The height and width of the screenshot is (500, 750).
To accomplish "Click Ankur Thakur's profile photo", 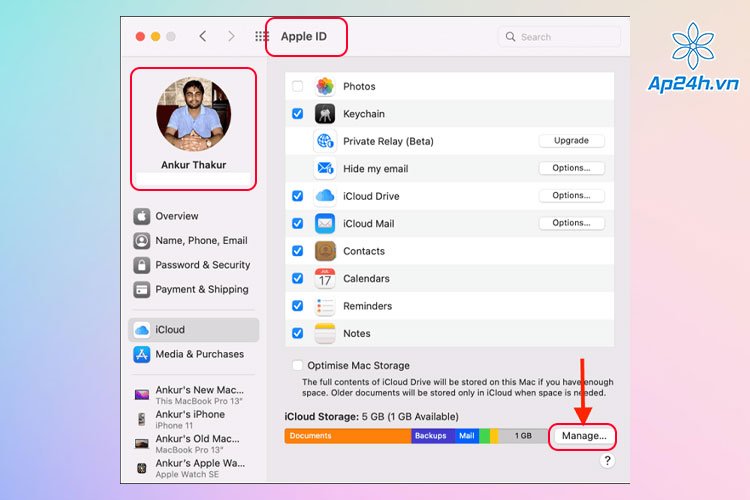I will tap(194, 114).
